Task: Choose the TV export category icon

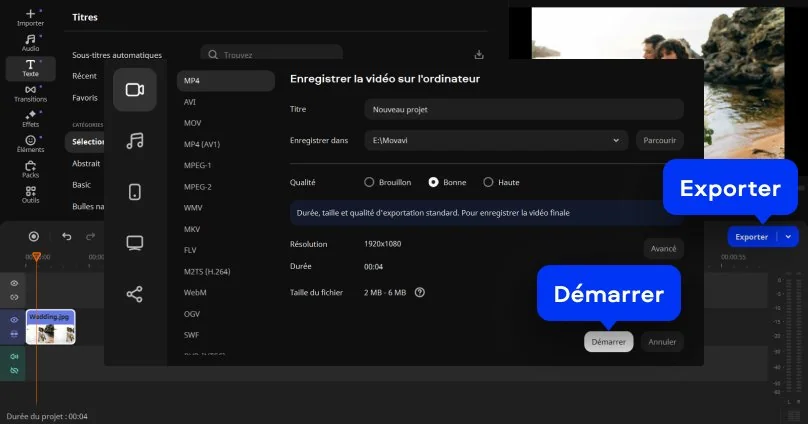Action: pos(135,243)
